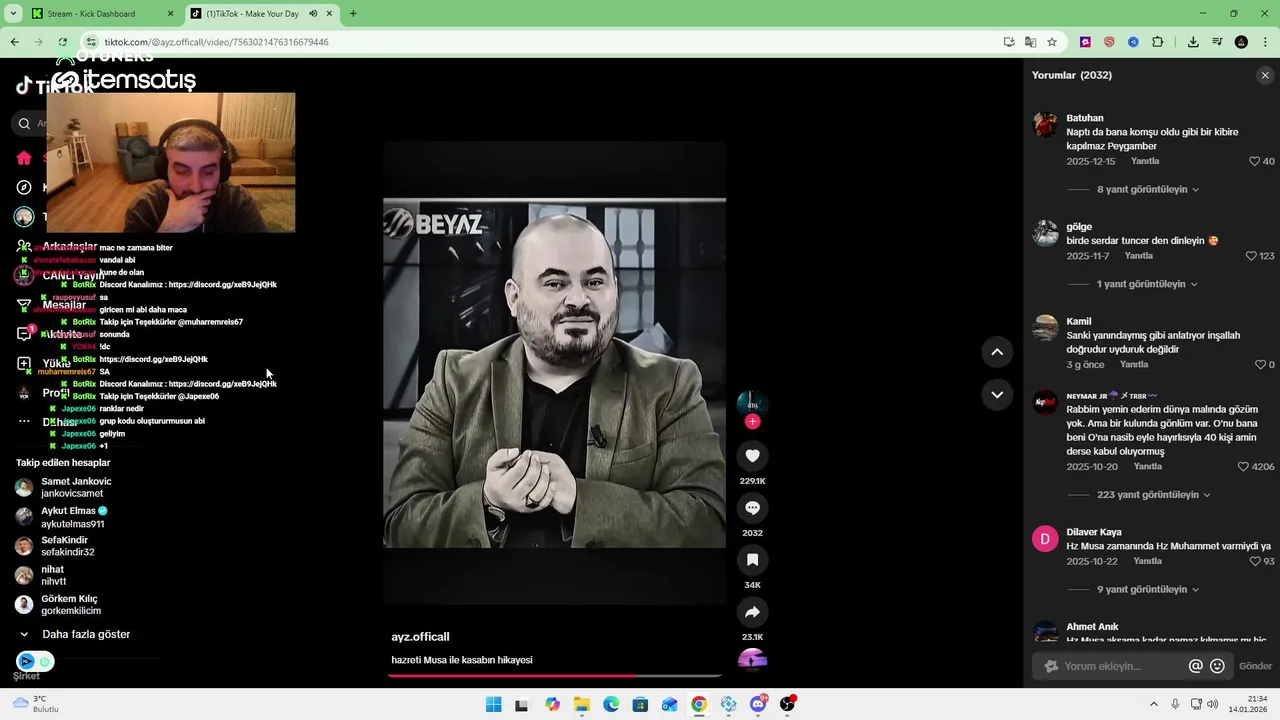Open the sound disc thumbnail
This screenshot has width=1280, height=720.
[753, 660]
